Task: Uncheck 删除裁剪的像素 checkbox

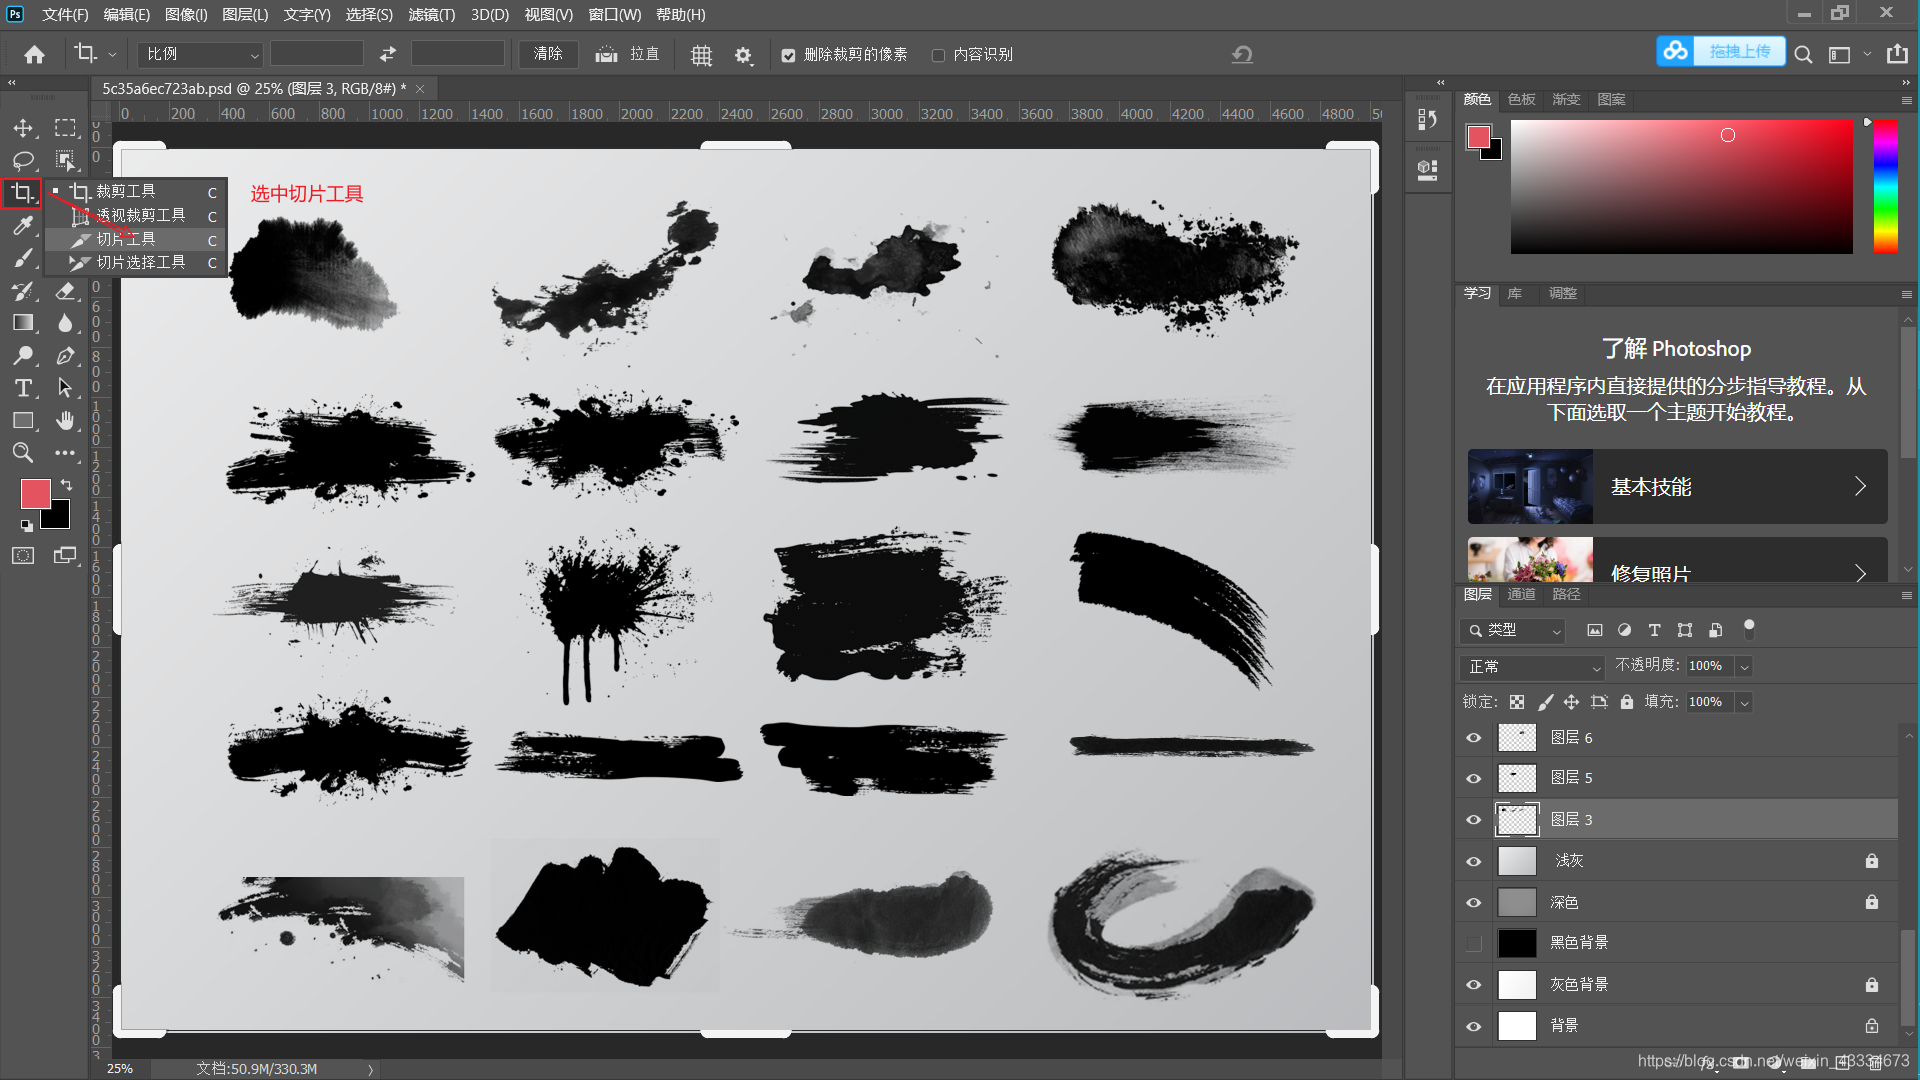Action: click(788, 55)
